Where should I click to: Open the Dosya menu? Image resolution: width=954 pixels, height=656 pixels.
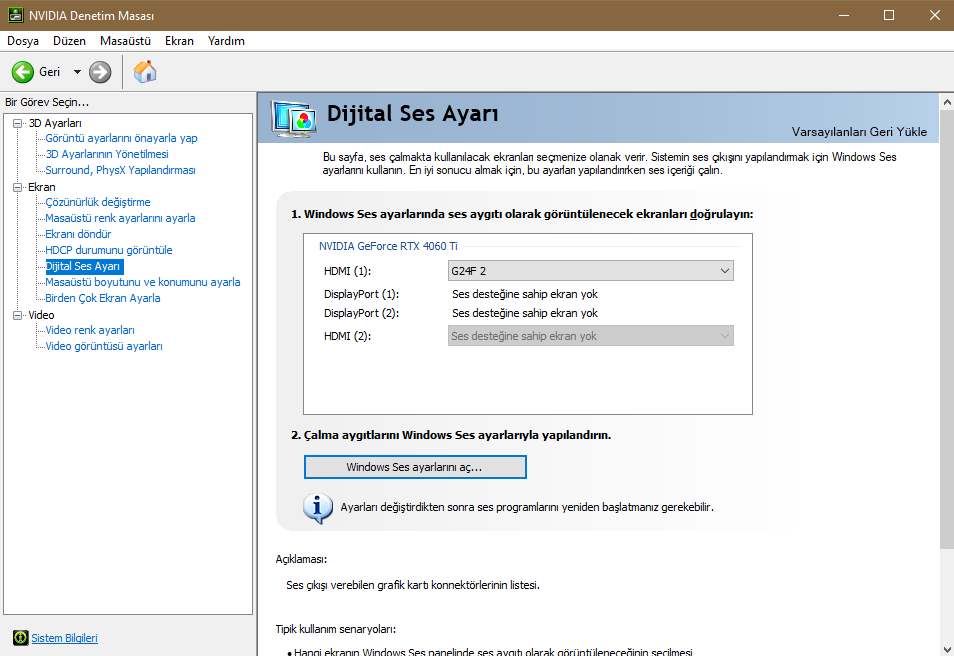pos(23,41)
